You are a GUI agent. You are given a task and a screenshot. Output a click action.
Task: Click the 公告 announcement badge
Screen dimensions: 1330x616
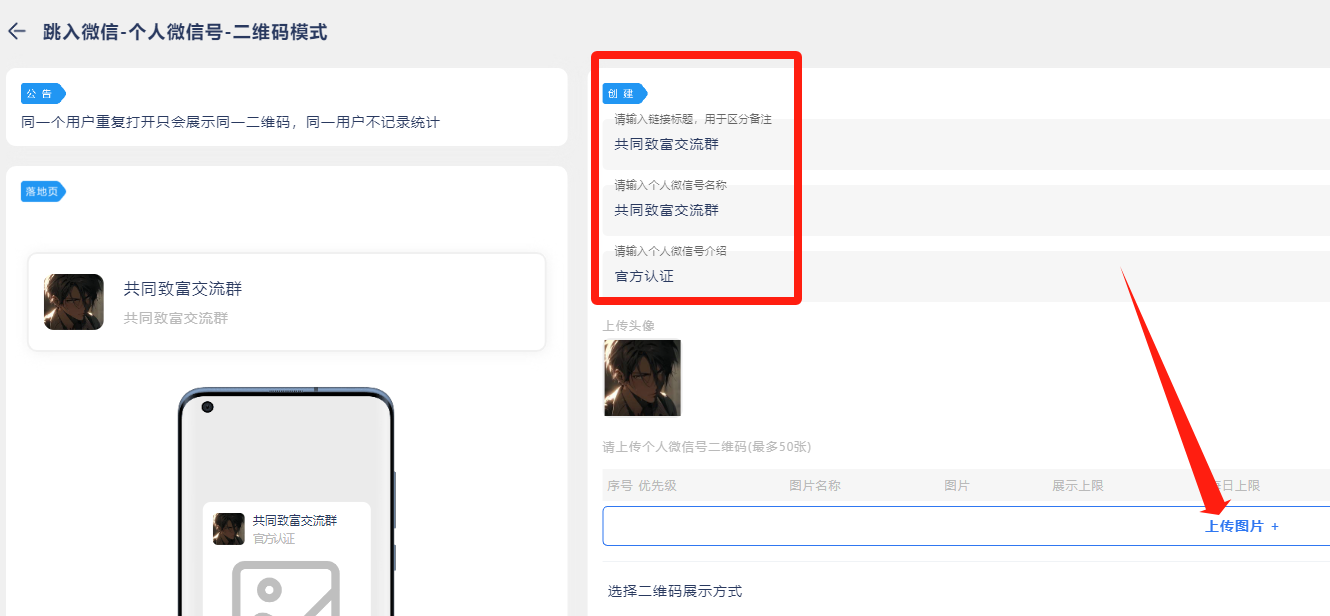(42, 92)
